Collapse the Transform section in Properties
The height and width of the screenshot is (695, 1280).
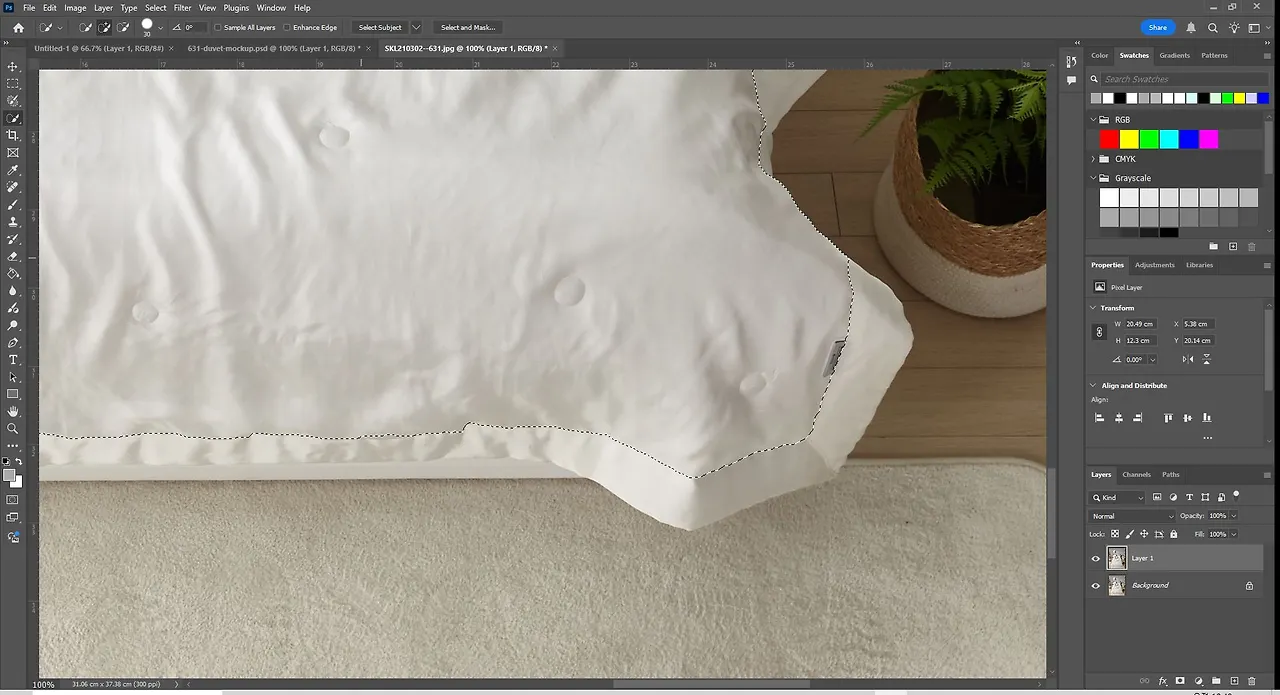1092,307
